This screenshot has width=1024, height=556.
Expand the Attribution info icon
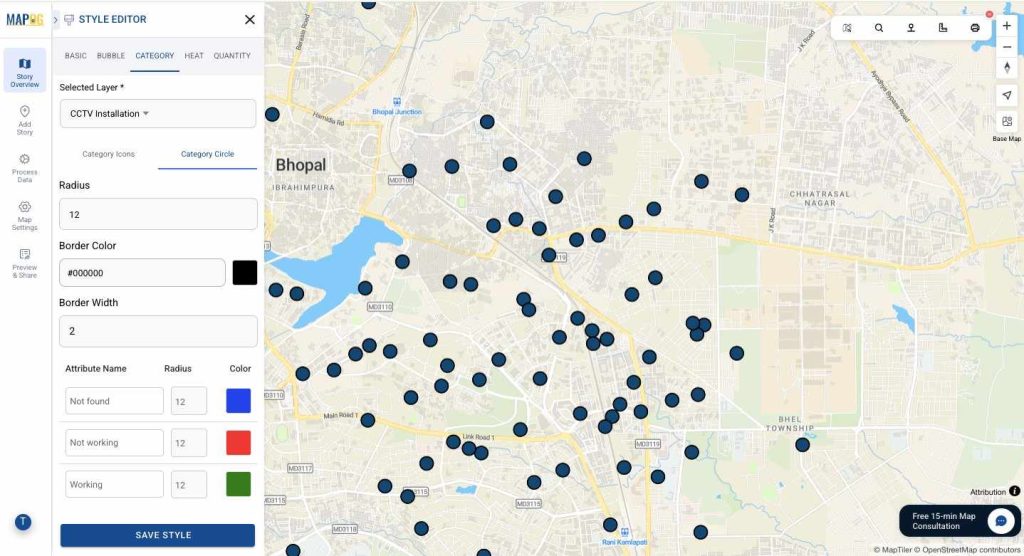tap(1015, 492)
